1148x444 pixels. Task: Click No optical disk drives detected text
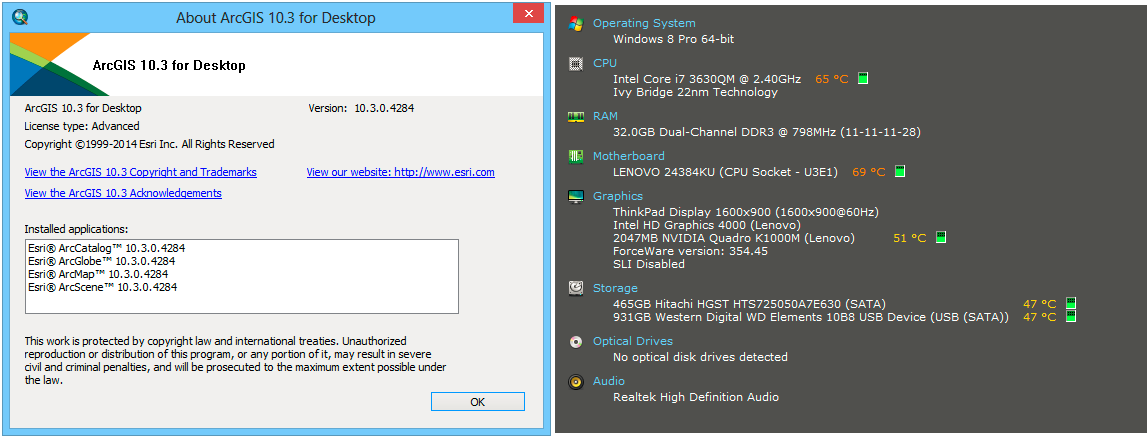tap(700, 358)
